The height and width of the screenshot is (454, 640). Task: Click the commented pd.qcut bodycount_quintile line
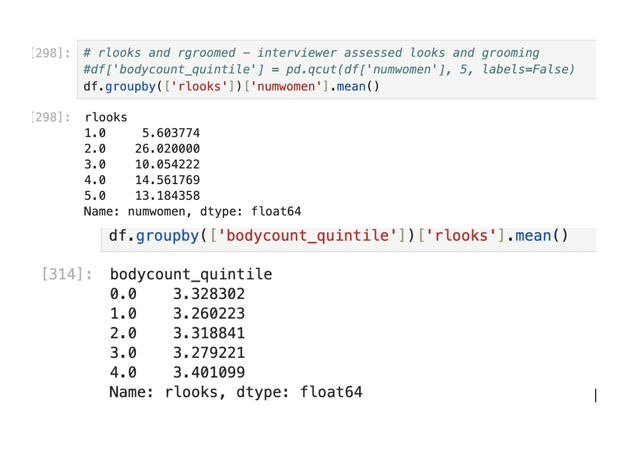click(x=329, y=69)
